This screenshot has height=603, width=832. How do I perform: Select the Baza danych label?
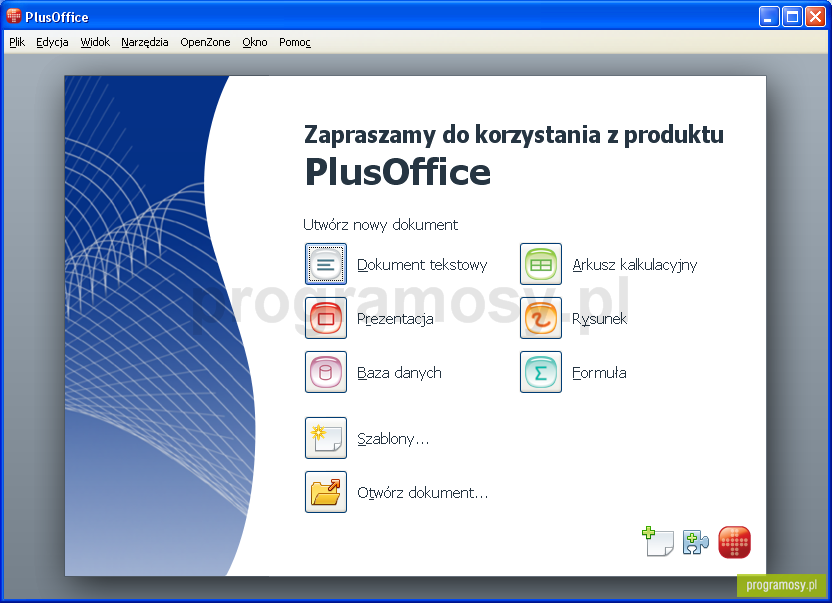click(399, 373)
